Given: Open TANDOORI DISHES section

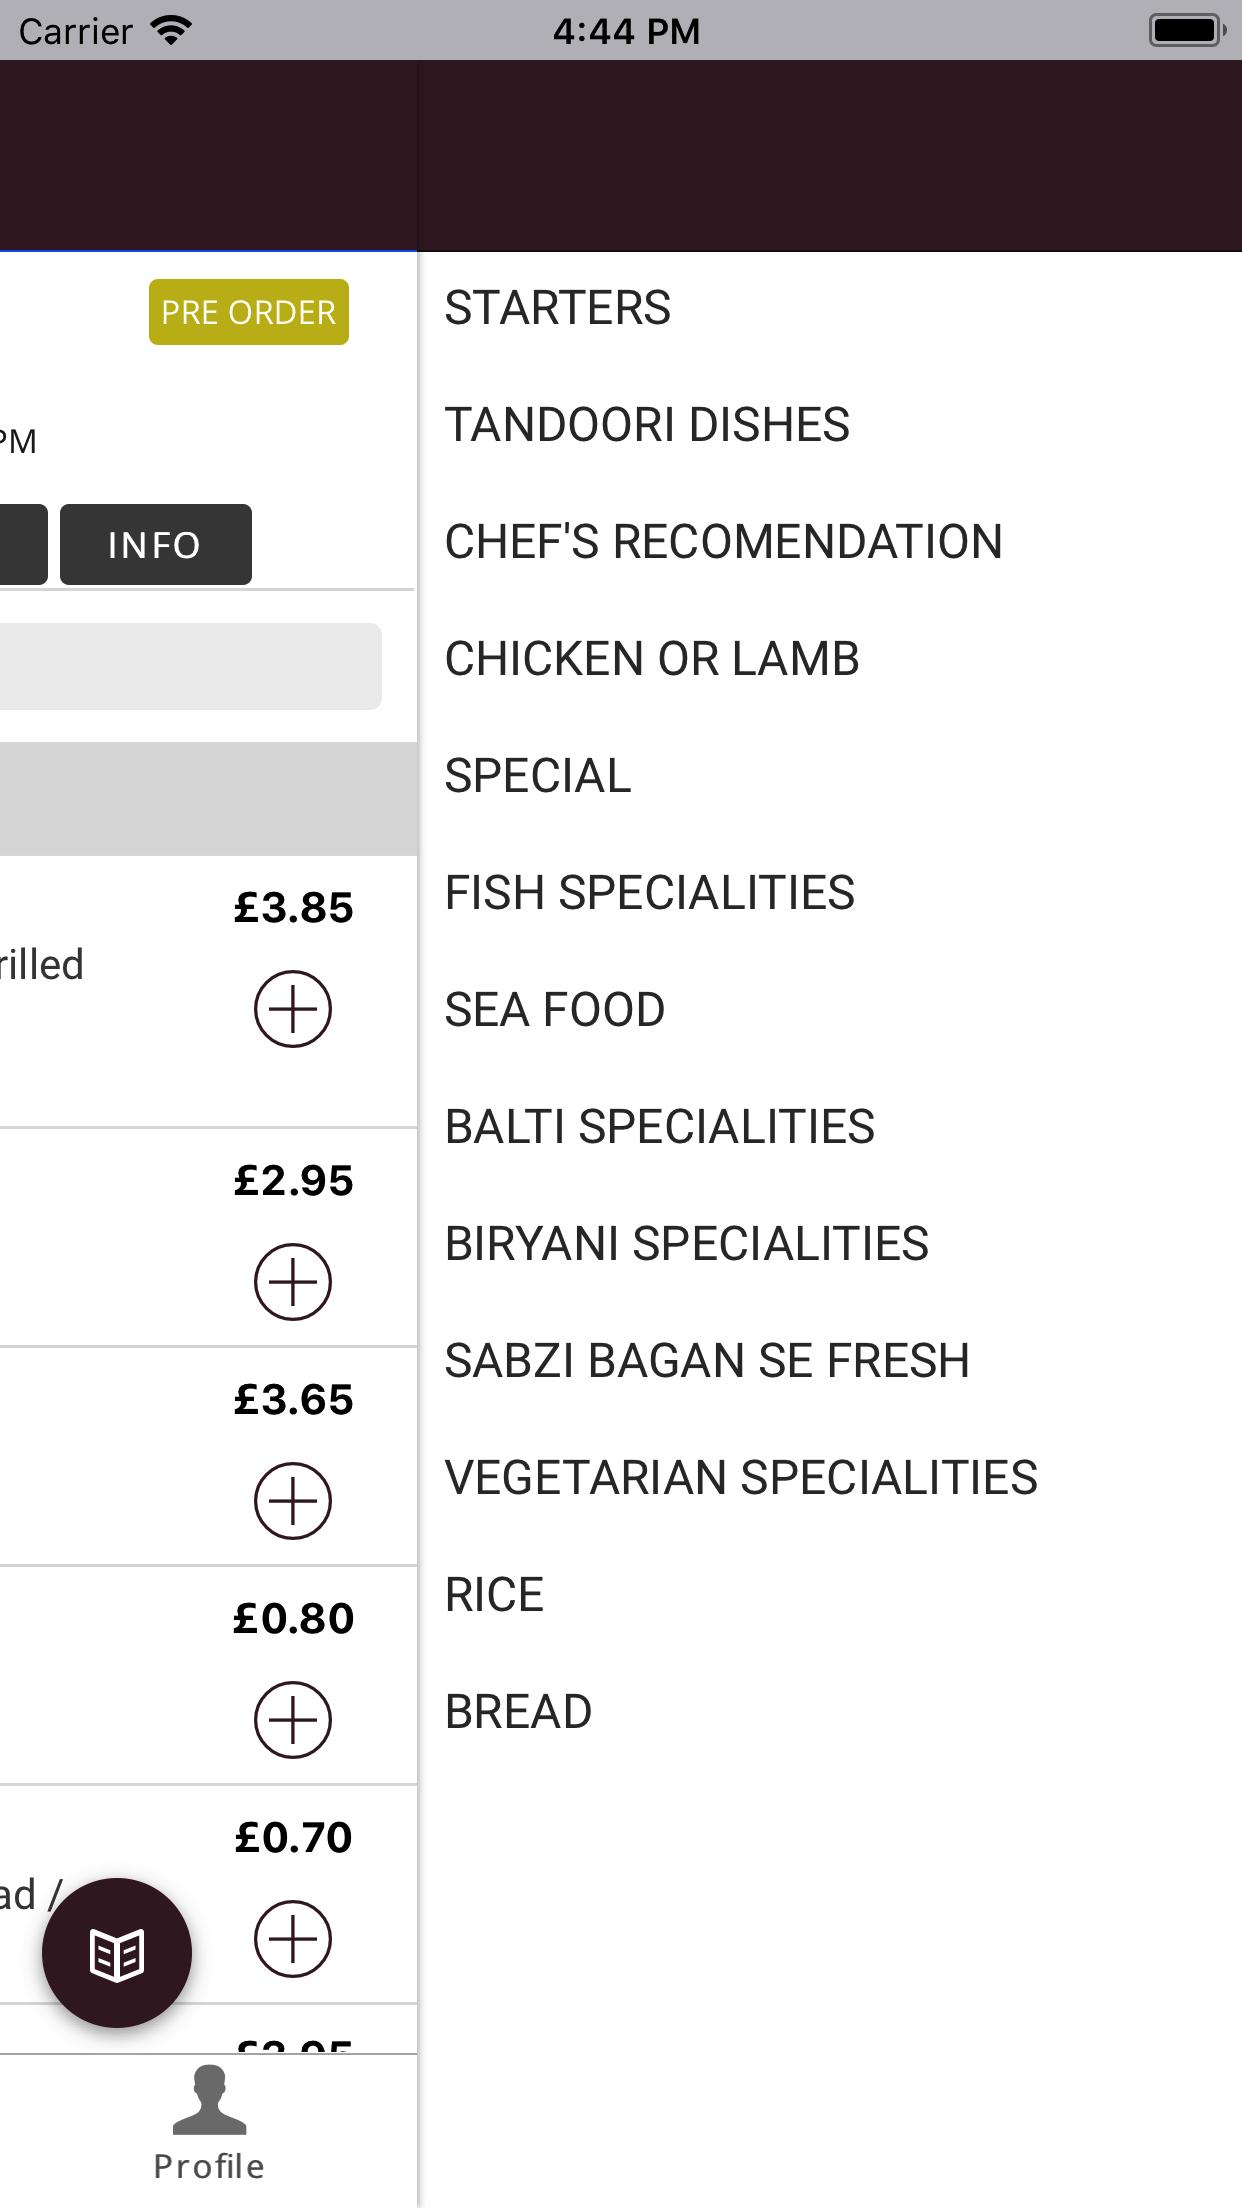Looking at the screenshot, I should tap(647, 425).
